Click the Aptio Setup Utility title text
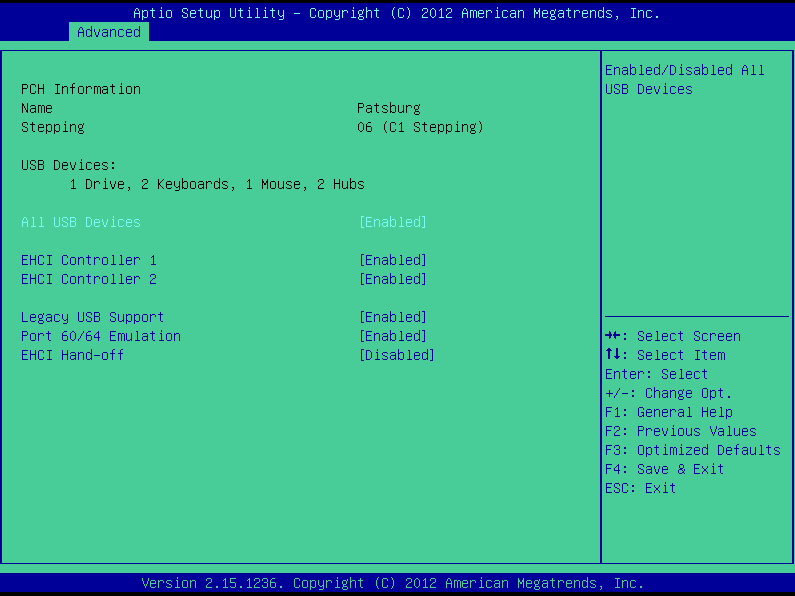This screenshot has width=795, height=596. 396,13
